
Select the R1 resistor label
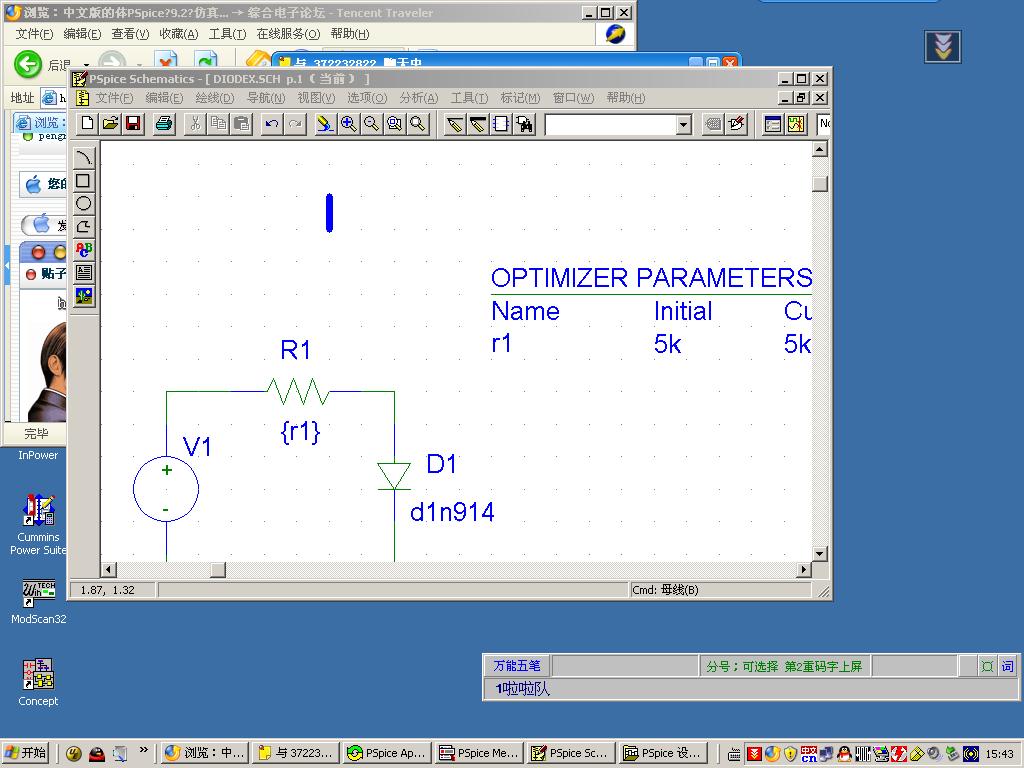[x=295, y=350]
